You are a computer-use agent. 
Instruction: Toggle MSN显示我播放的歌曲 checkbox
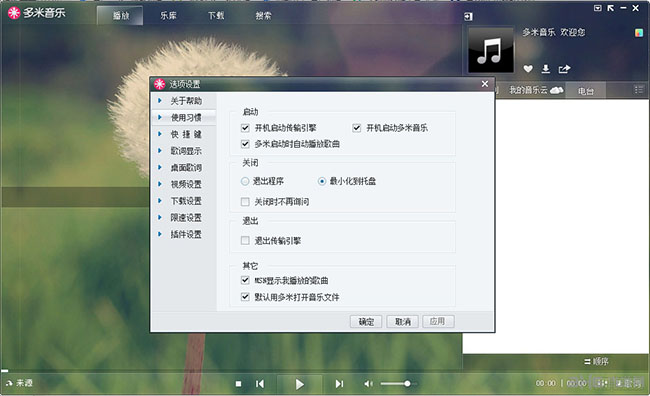pyautogui.click(x=245, y=280)
